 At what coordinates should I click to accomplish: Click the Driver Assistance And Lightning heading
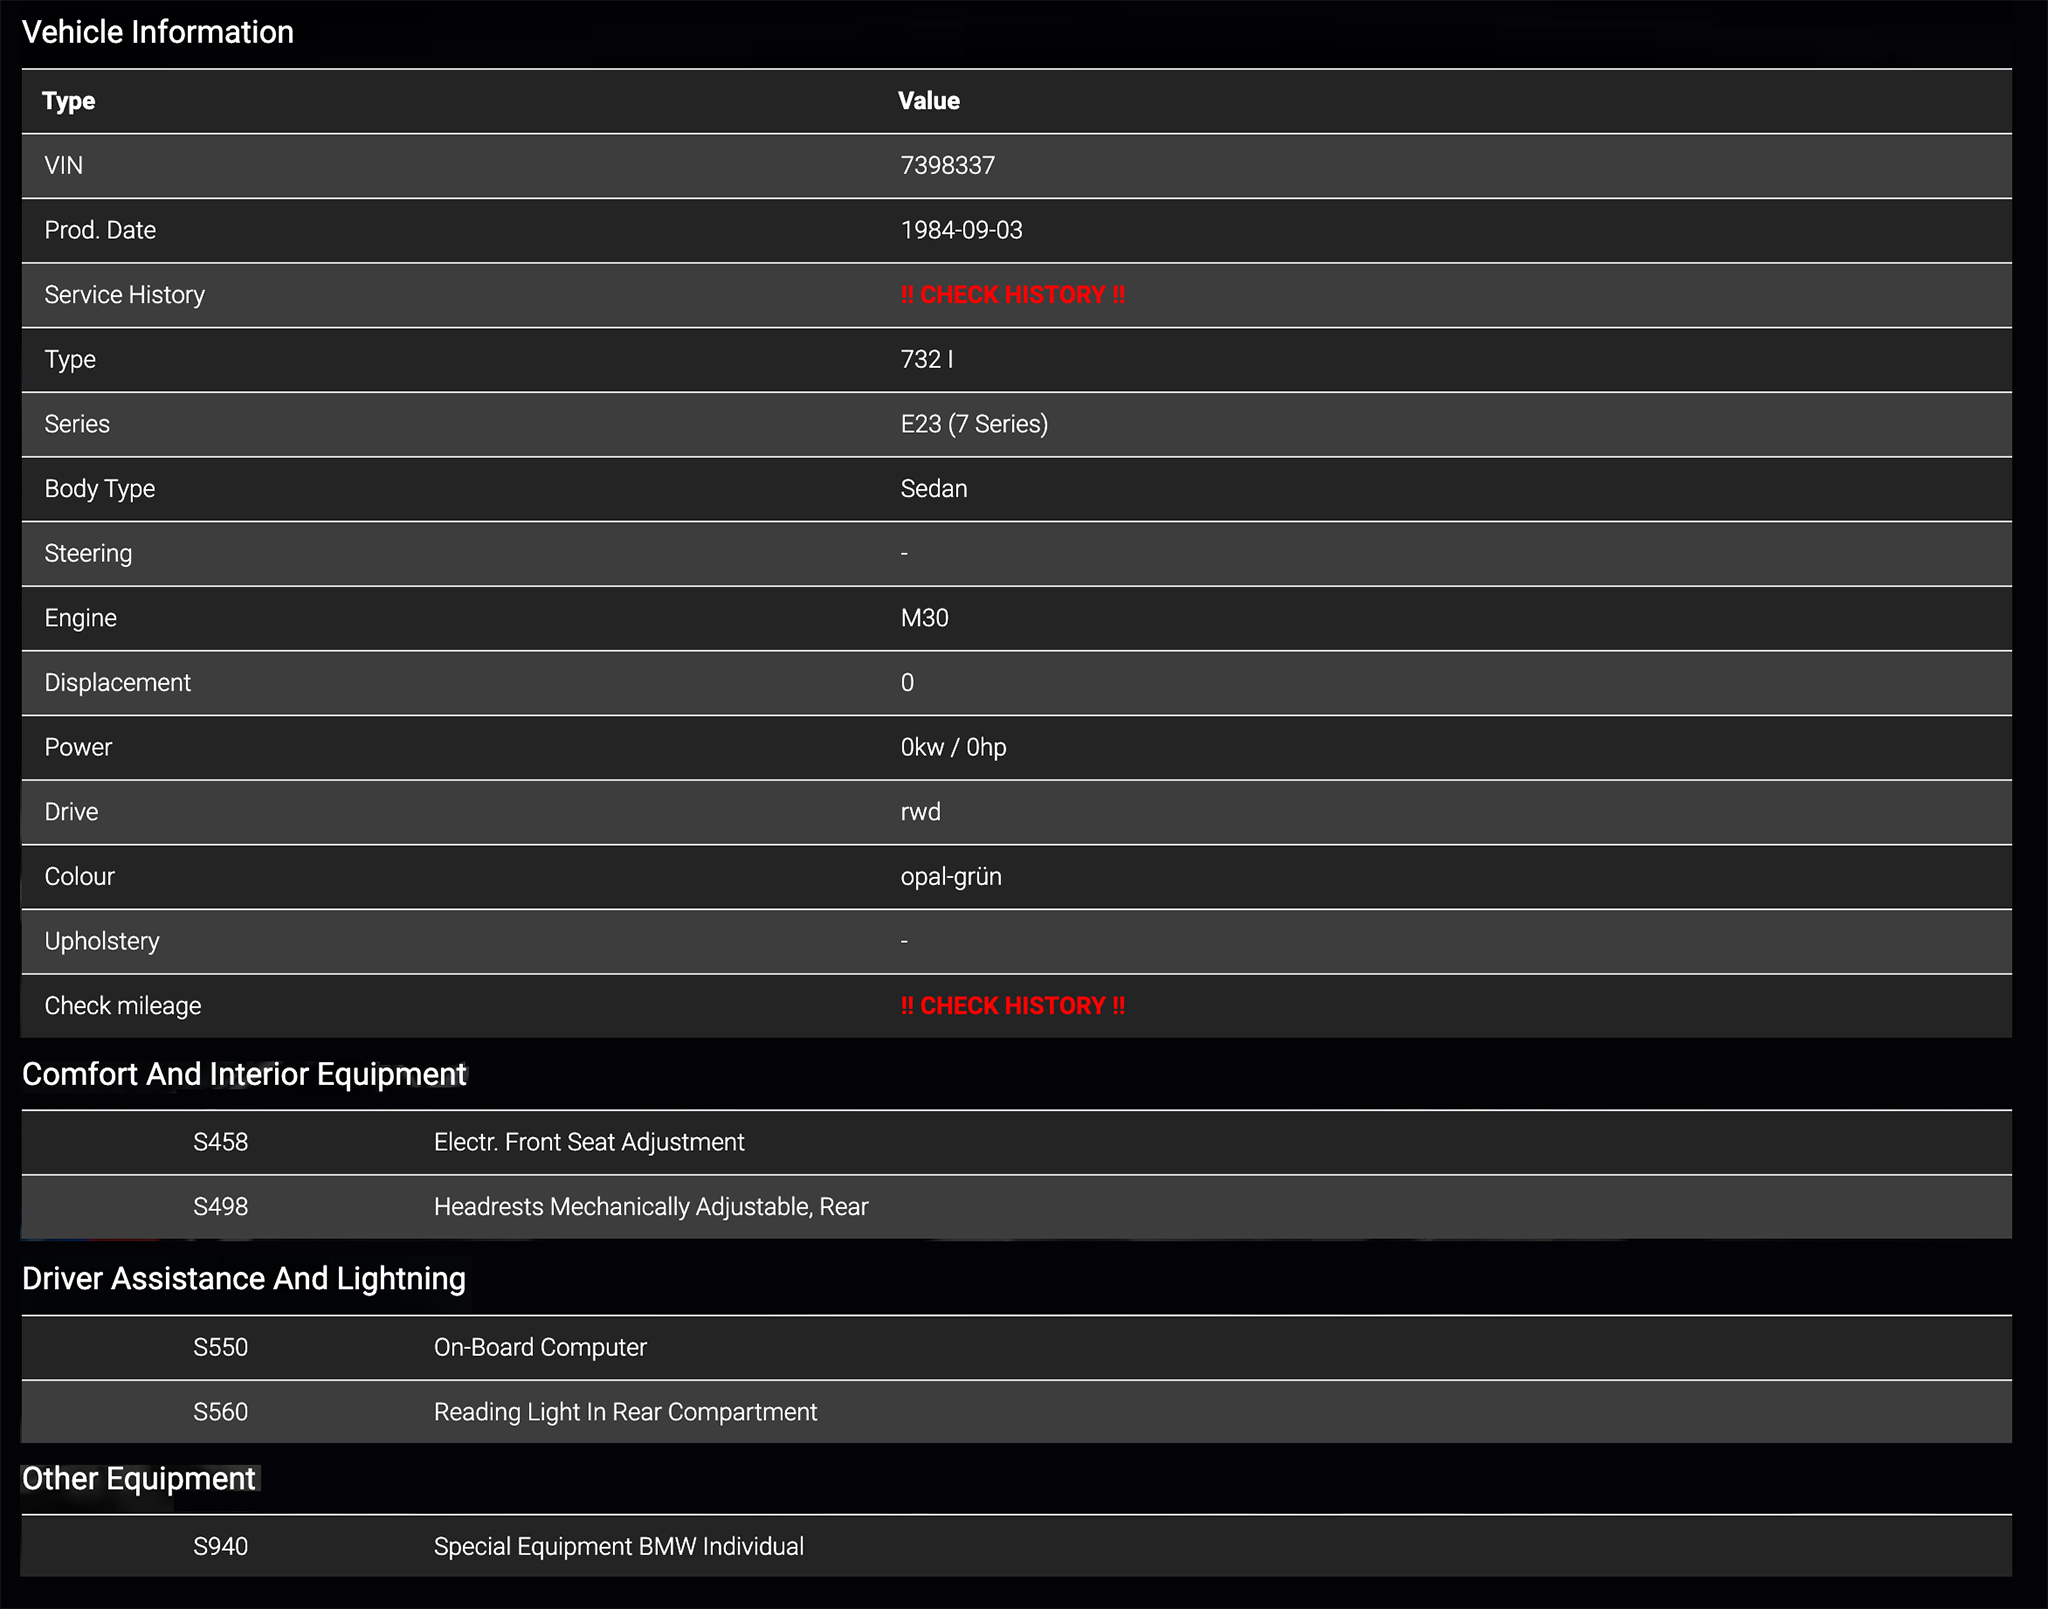click(244, 1279)
